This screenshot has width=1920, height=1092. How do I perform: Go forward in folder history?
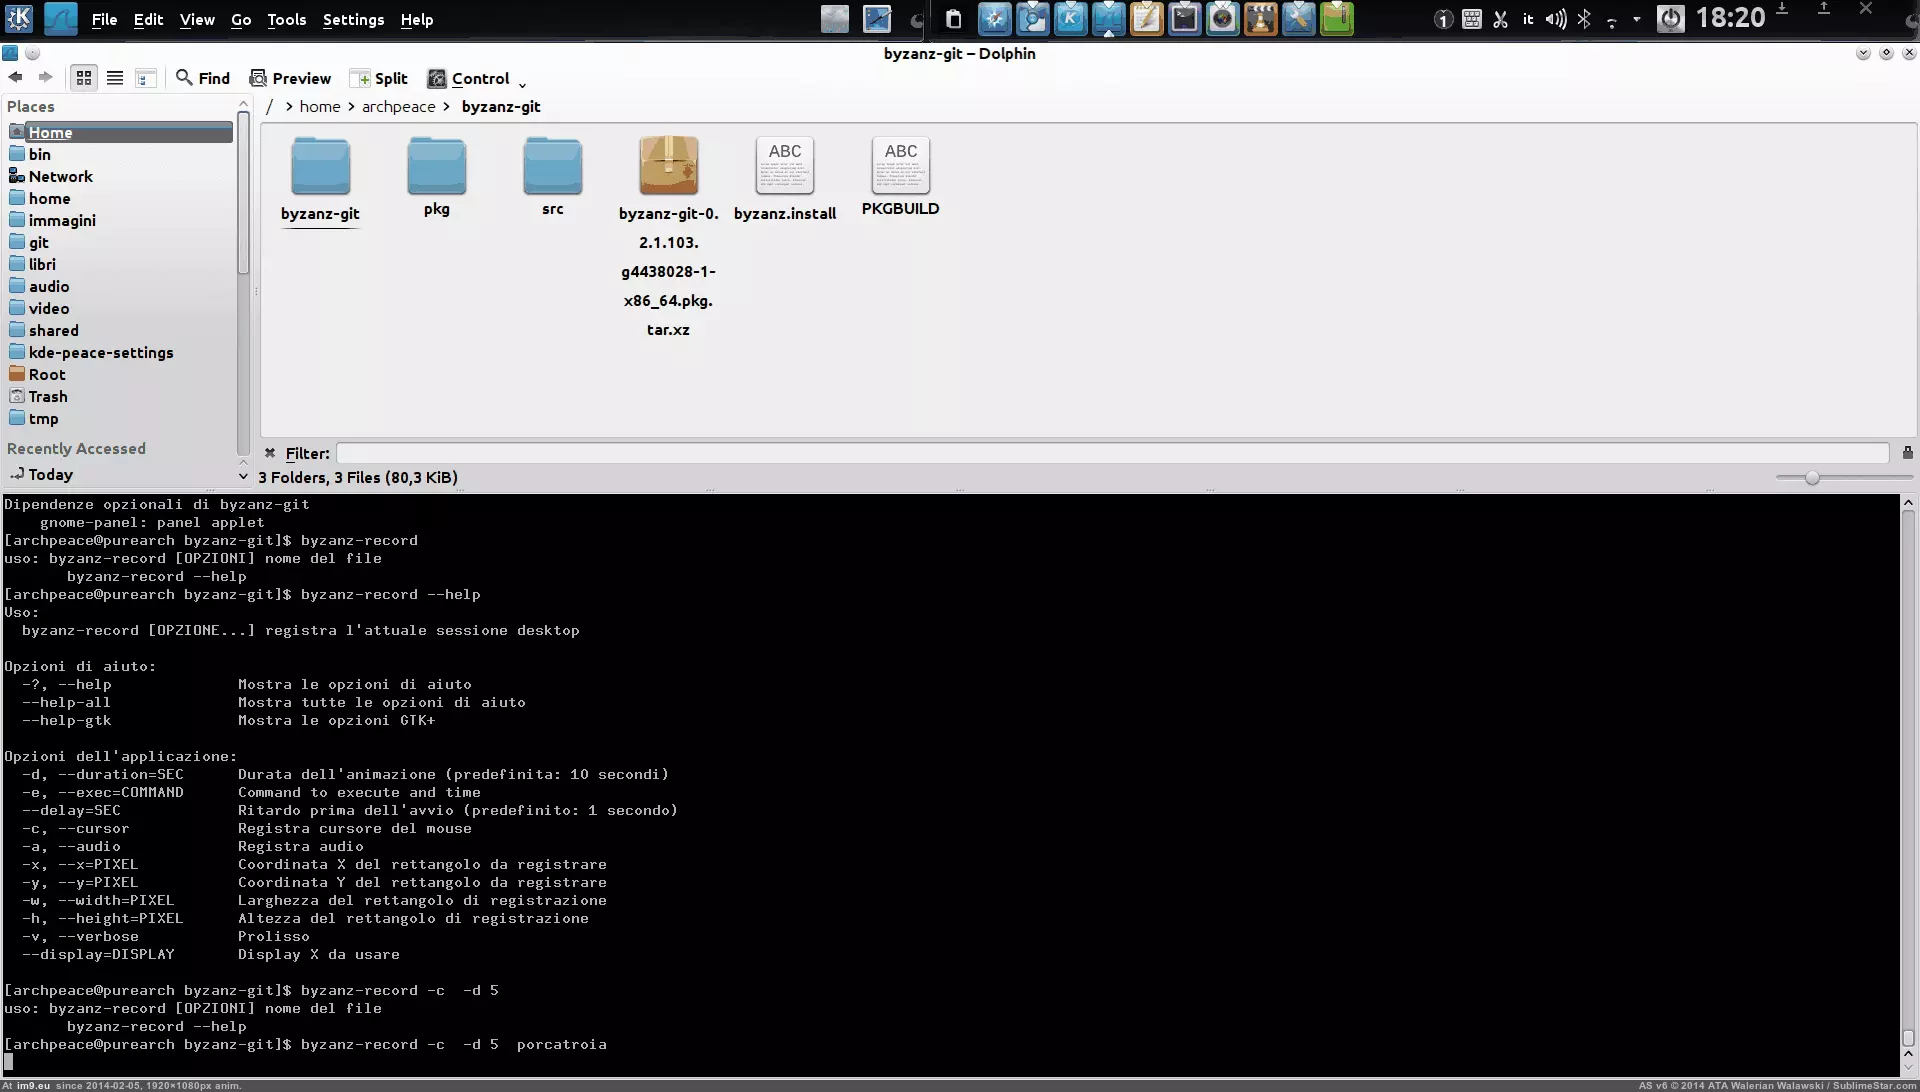click(46, 78)
